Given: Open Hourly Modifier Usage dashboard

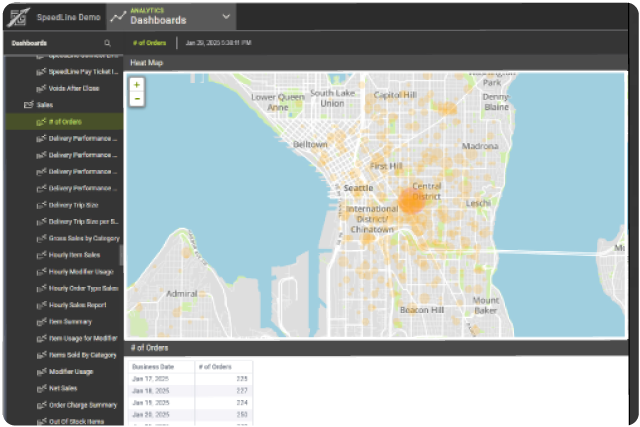Looking at the screenshot, I should point(81,271).
